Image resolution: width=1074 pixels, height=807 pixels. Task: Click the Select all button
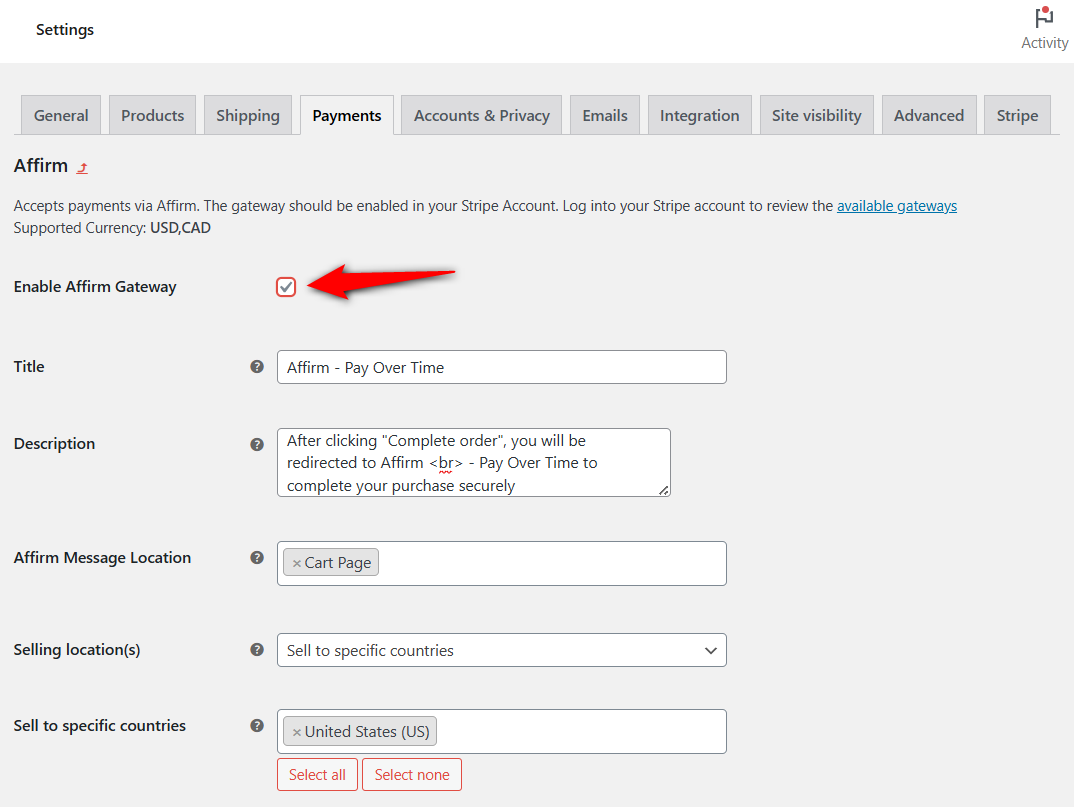pyautogui.click(x=317, y=775)
